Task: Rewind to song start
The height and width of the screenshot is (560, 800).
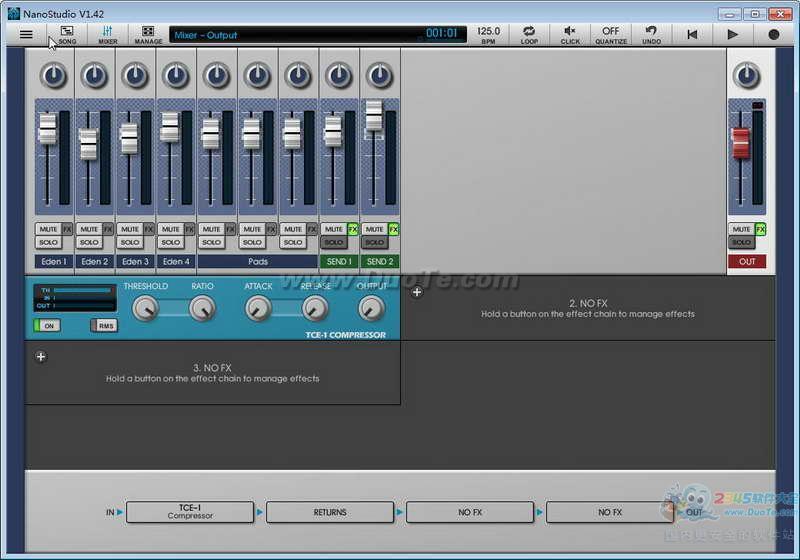Action: [x=692, y=34]
